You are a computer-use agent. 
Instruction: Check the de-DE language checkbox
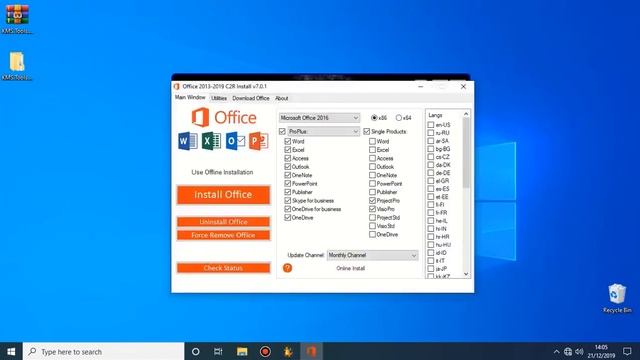point(431,173)
